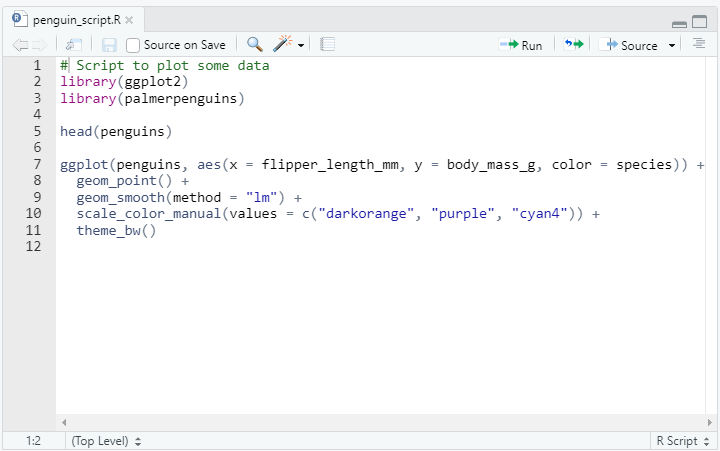
Task: Click the re-run previous code region icon
Action: click(573, 45)
